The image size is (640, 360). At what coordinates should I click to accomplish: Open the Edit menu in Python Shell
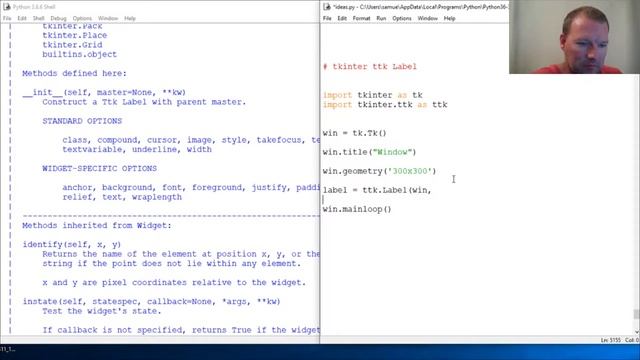(x=22, y=18)
